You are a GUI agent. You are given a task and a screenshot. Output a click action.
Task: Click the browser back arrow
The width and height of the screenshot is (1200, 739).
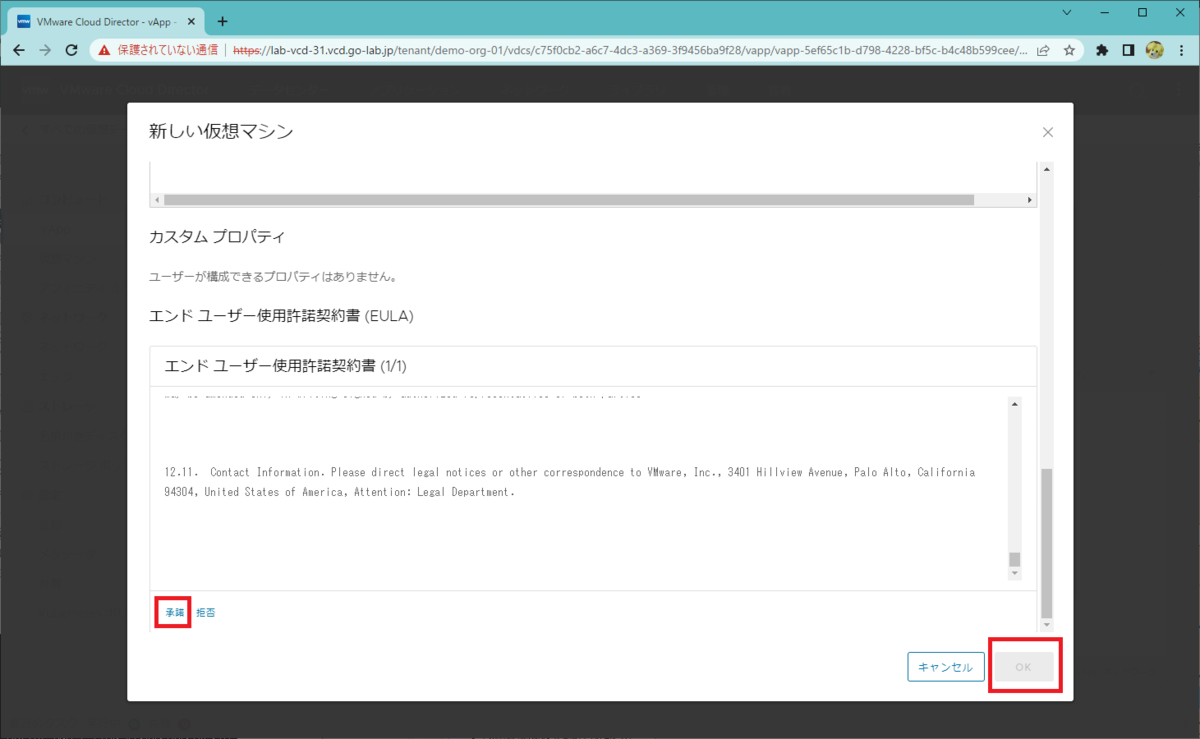pyautogui.click(x=18, y=49)
